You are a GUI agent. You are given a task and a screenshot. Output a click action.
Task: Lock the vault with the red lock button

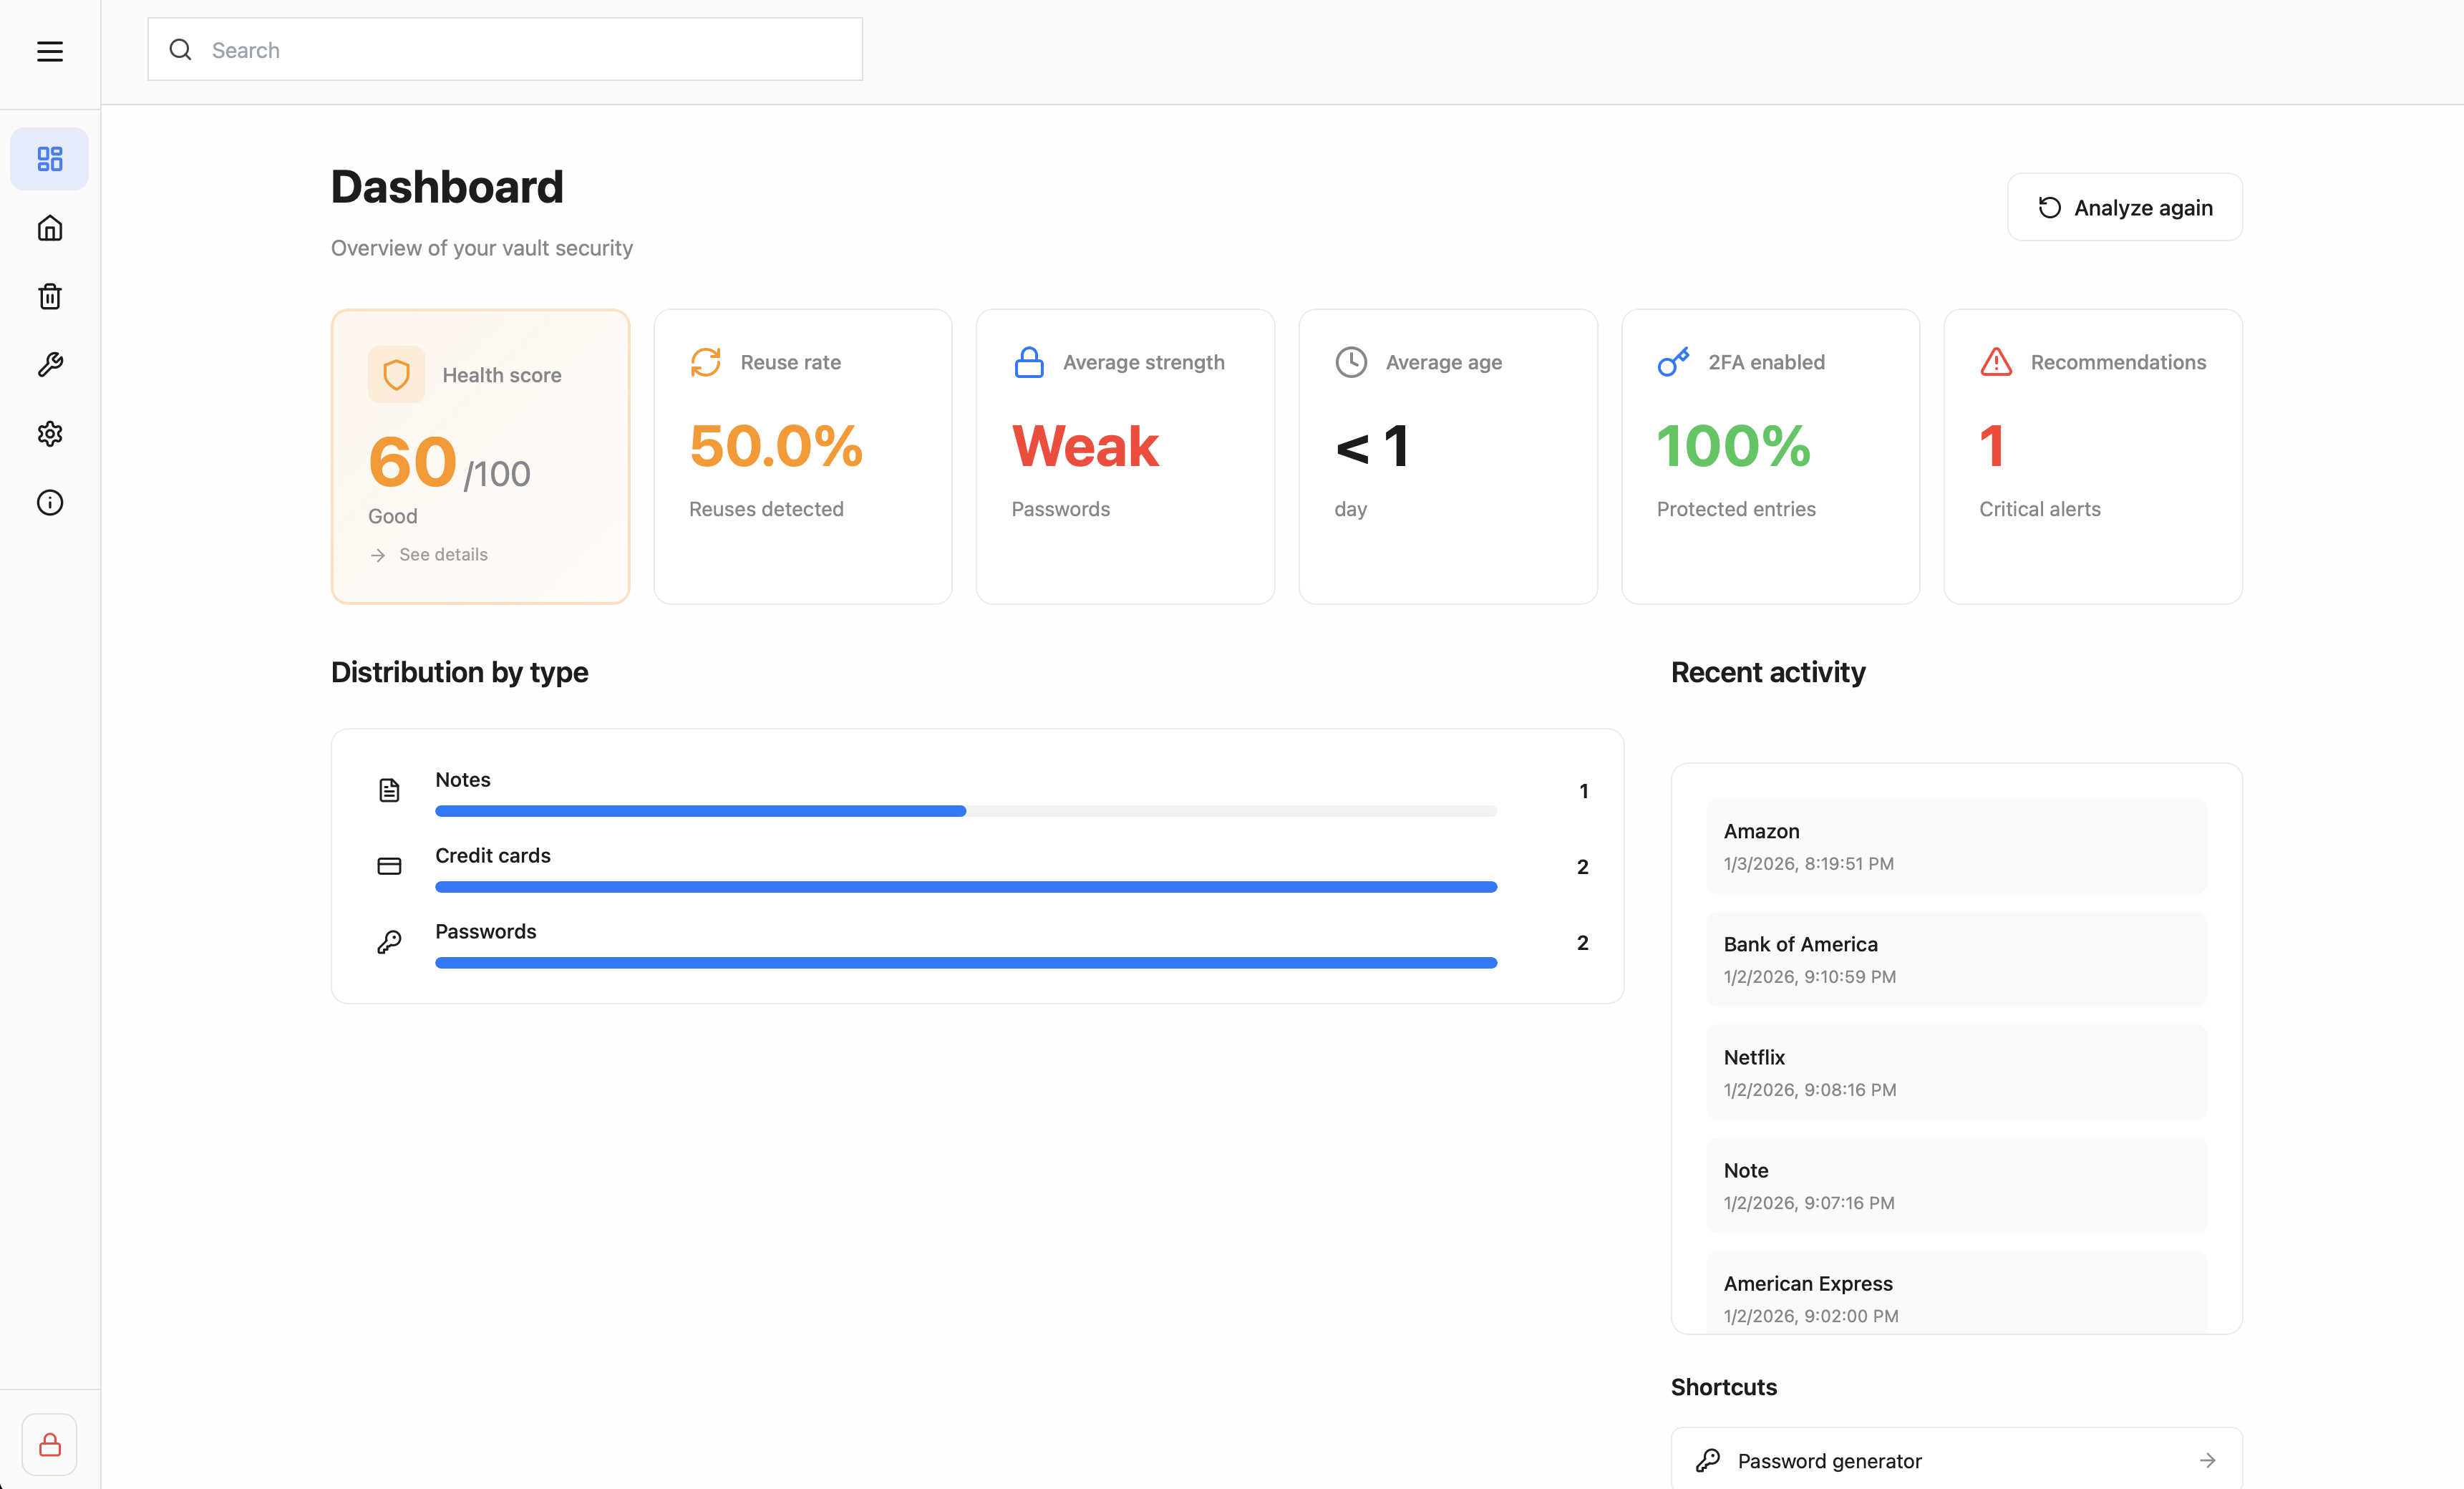(x=50, y=1444)
